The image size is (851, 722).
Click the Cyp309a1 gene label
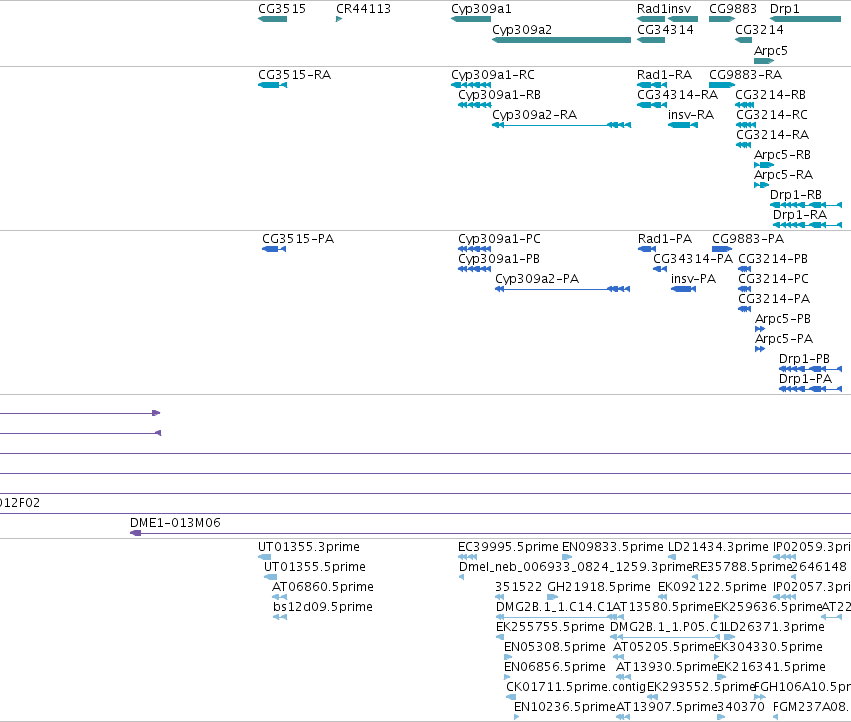point(481,9)
